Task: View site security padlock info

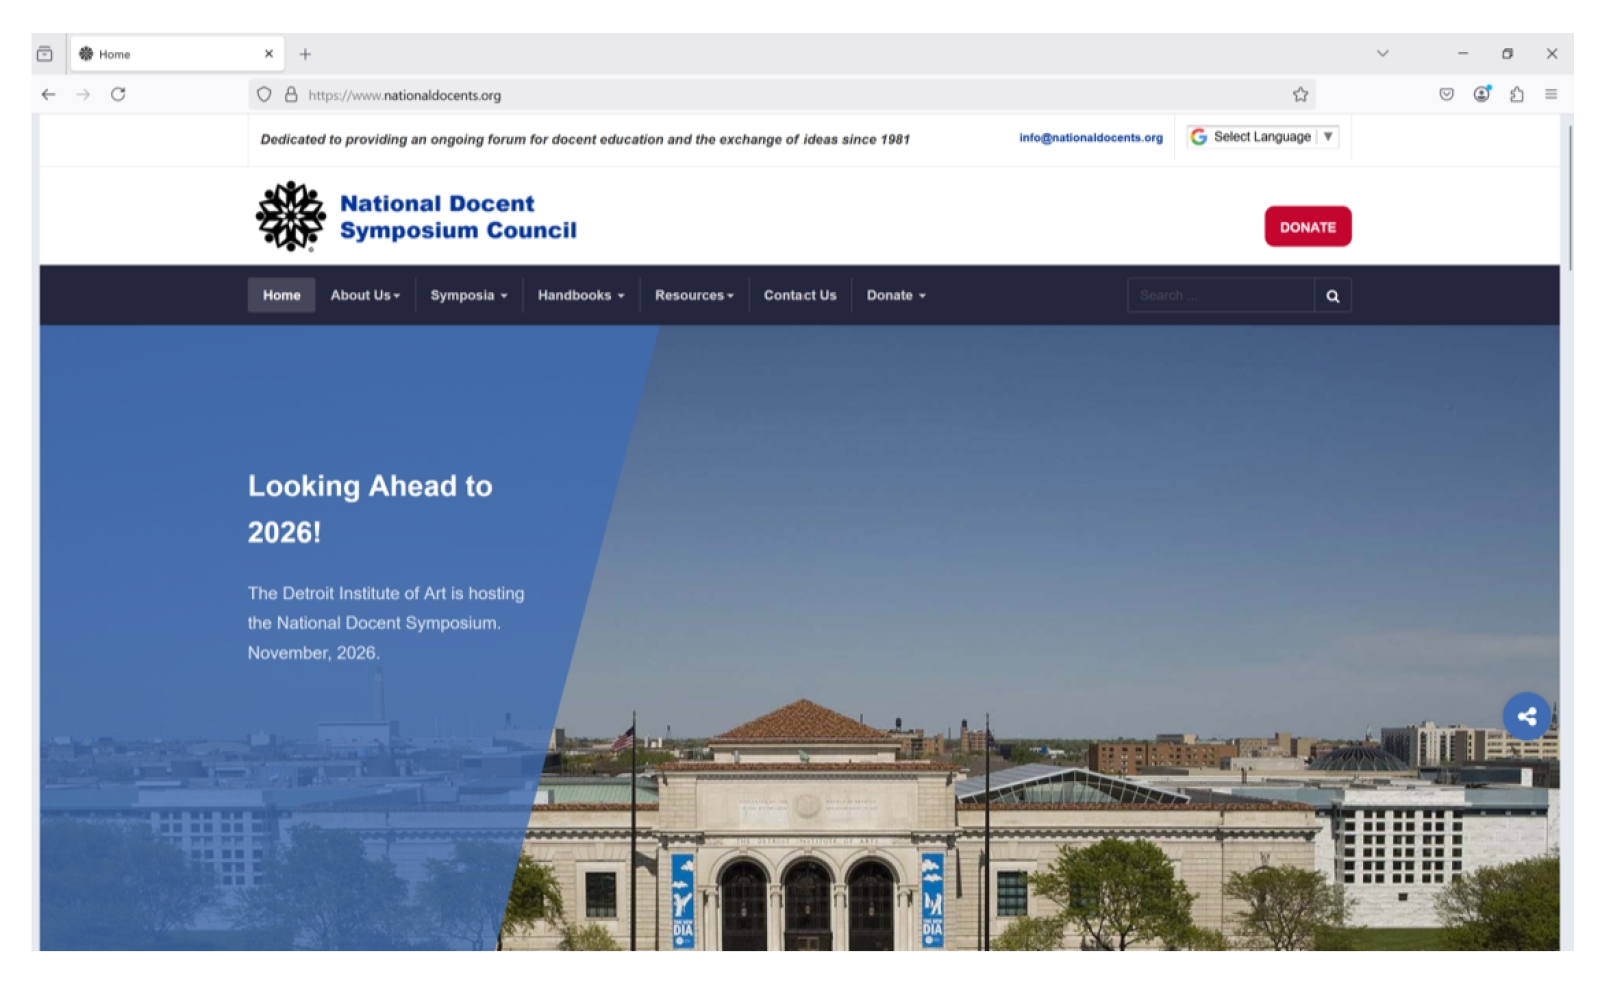Action: click(291, 95)
